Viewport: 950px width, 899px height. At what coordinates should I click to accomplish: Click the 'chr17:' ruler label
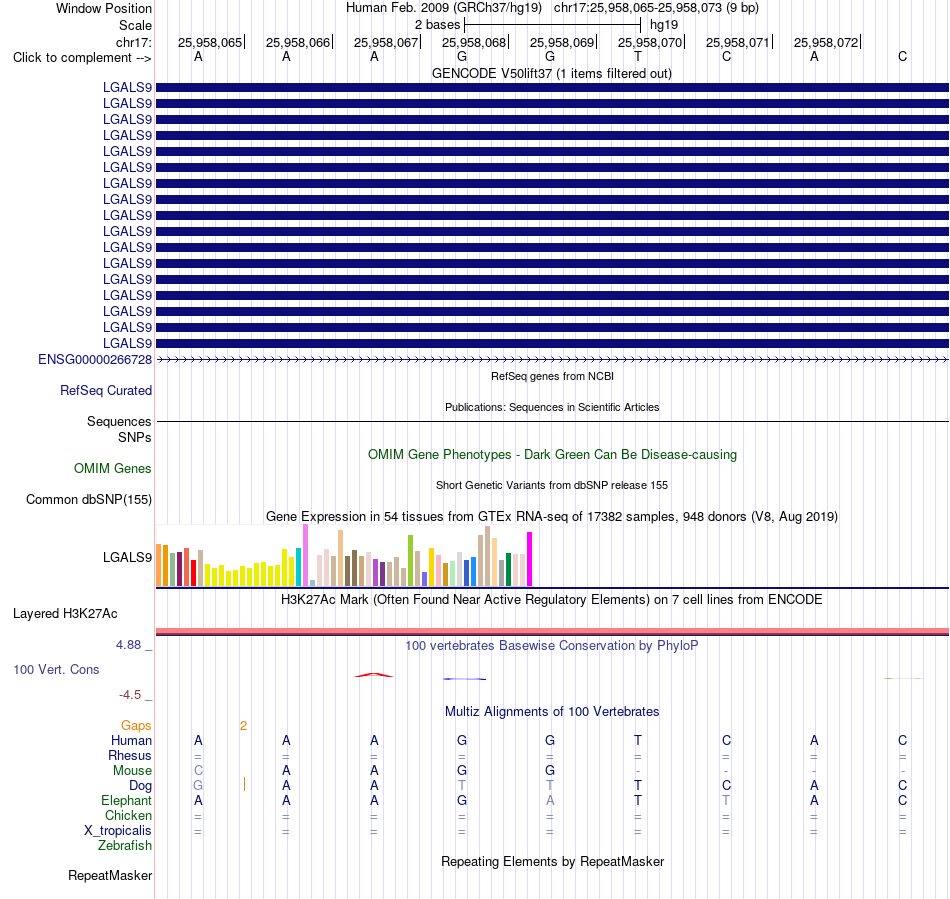pos(133,42)
